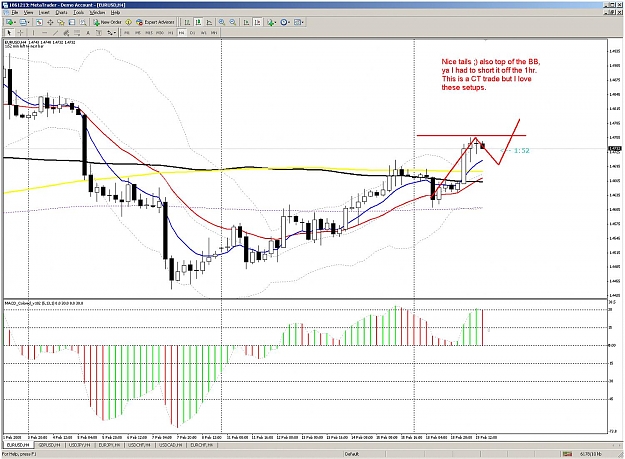Select the Crosshair tool

20,33
